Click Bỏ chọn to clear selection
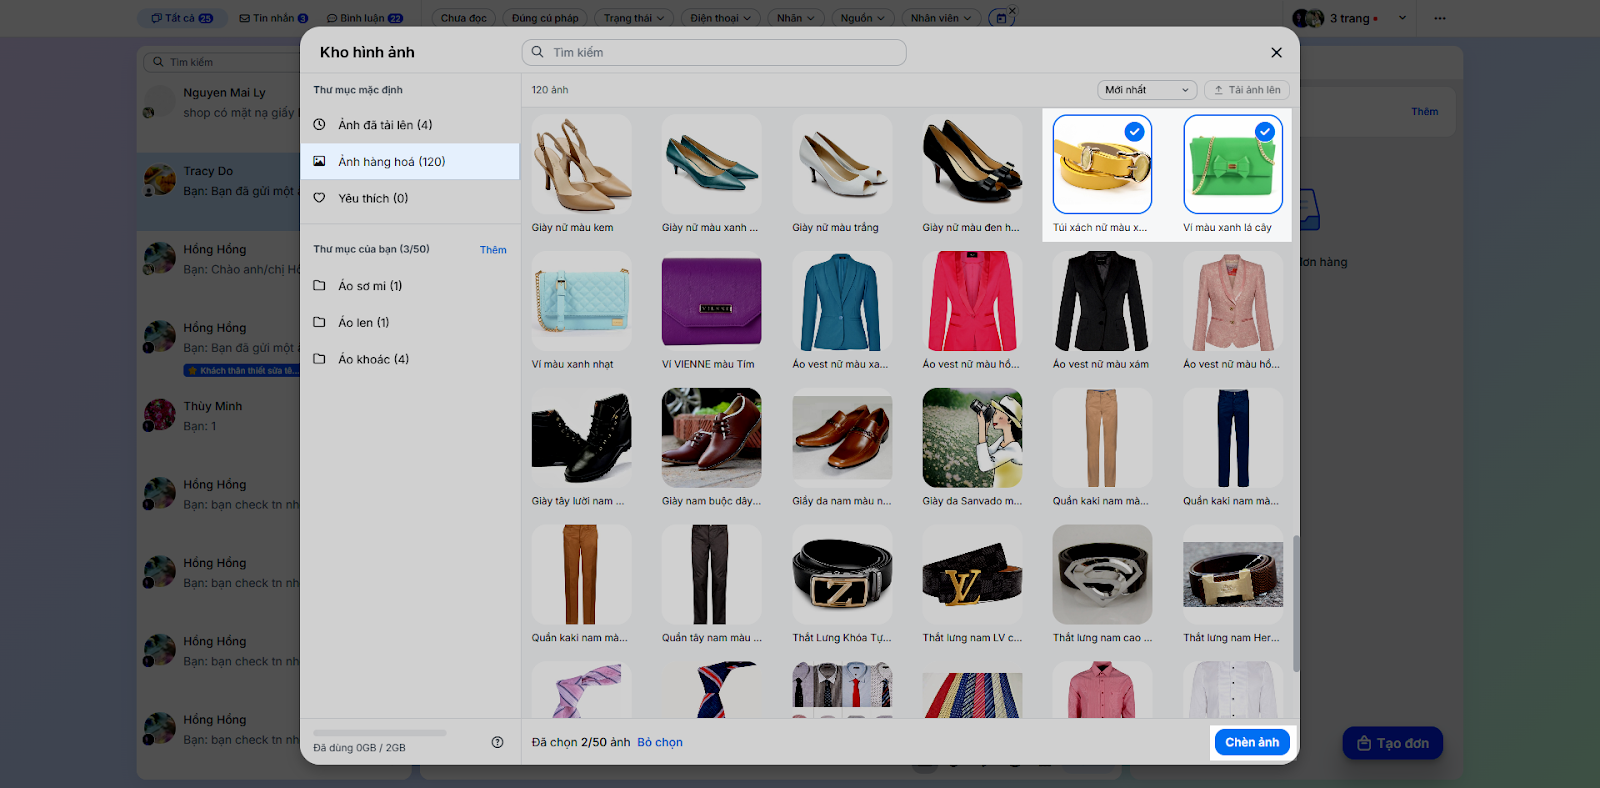The width and height of the screenshot is (1600, 788). (x=660, y=742)
